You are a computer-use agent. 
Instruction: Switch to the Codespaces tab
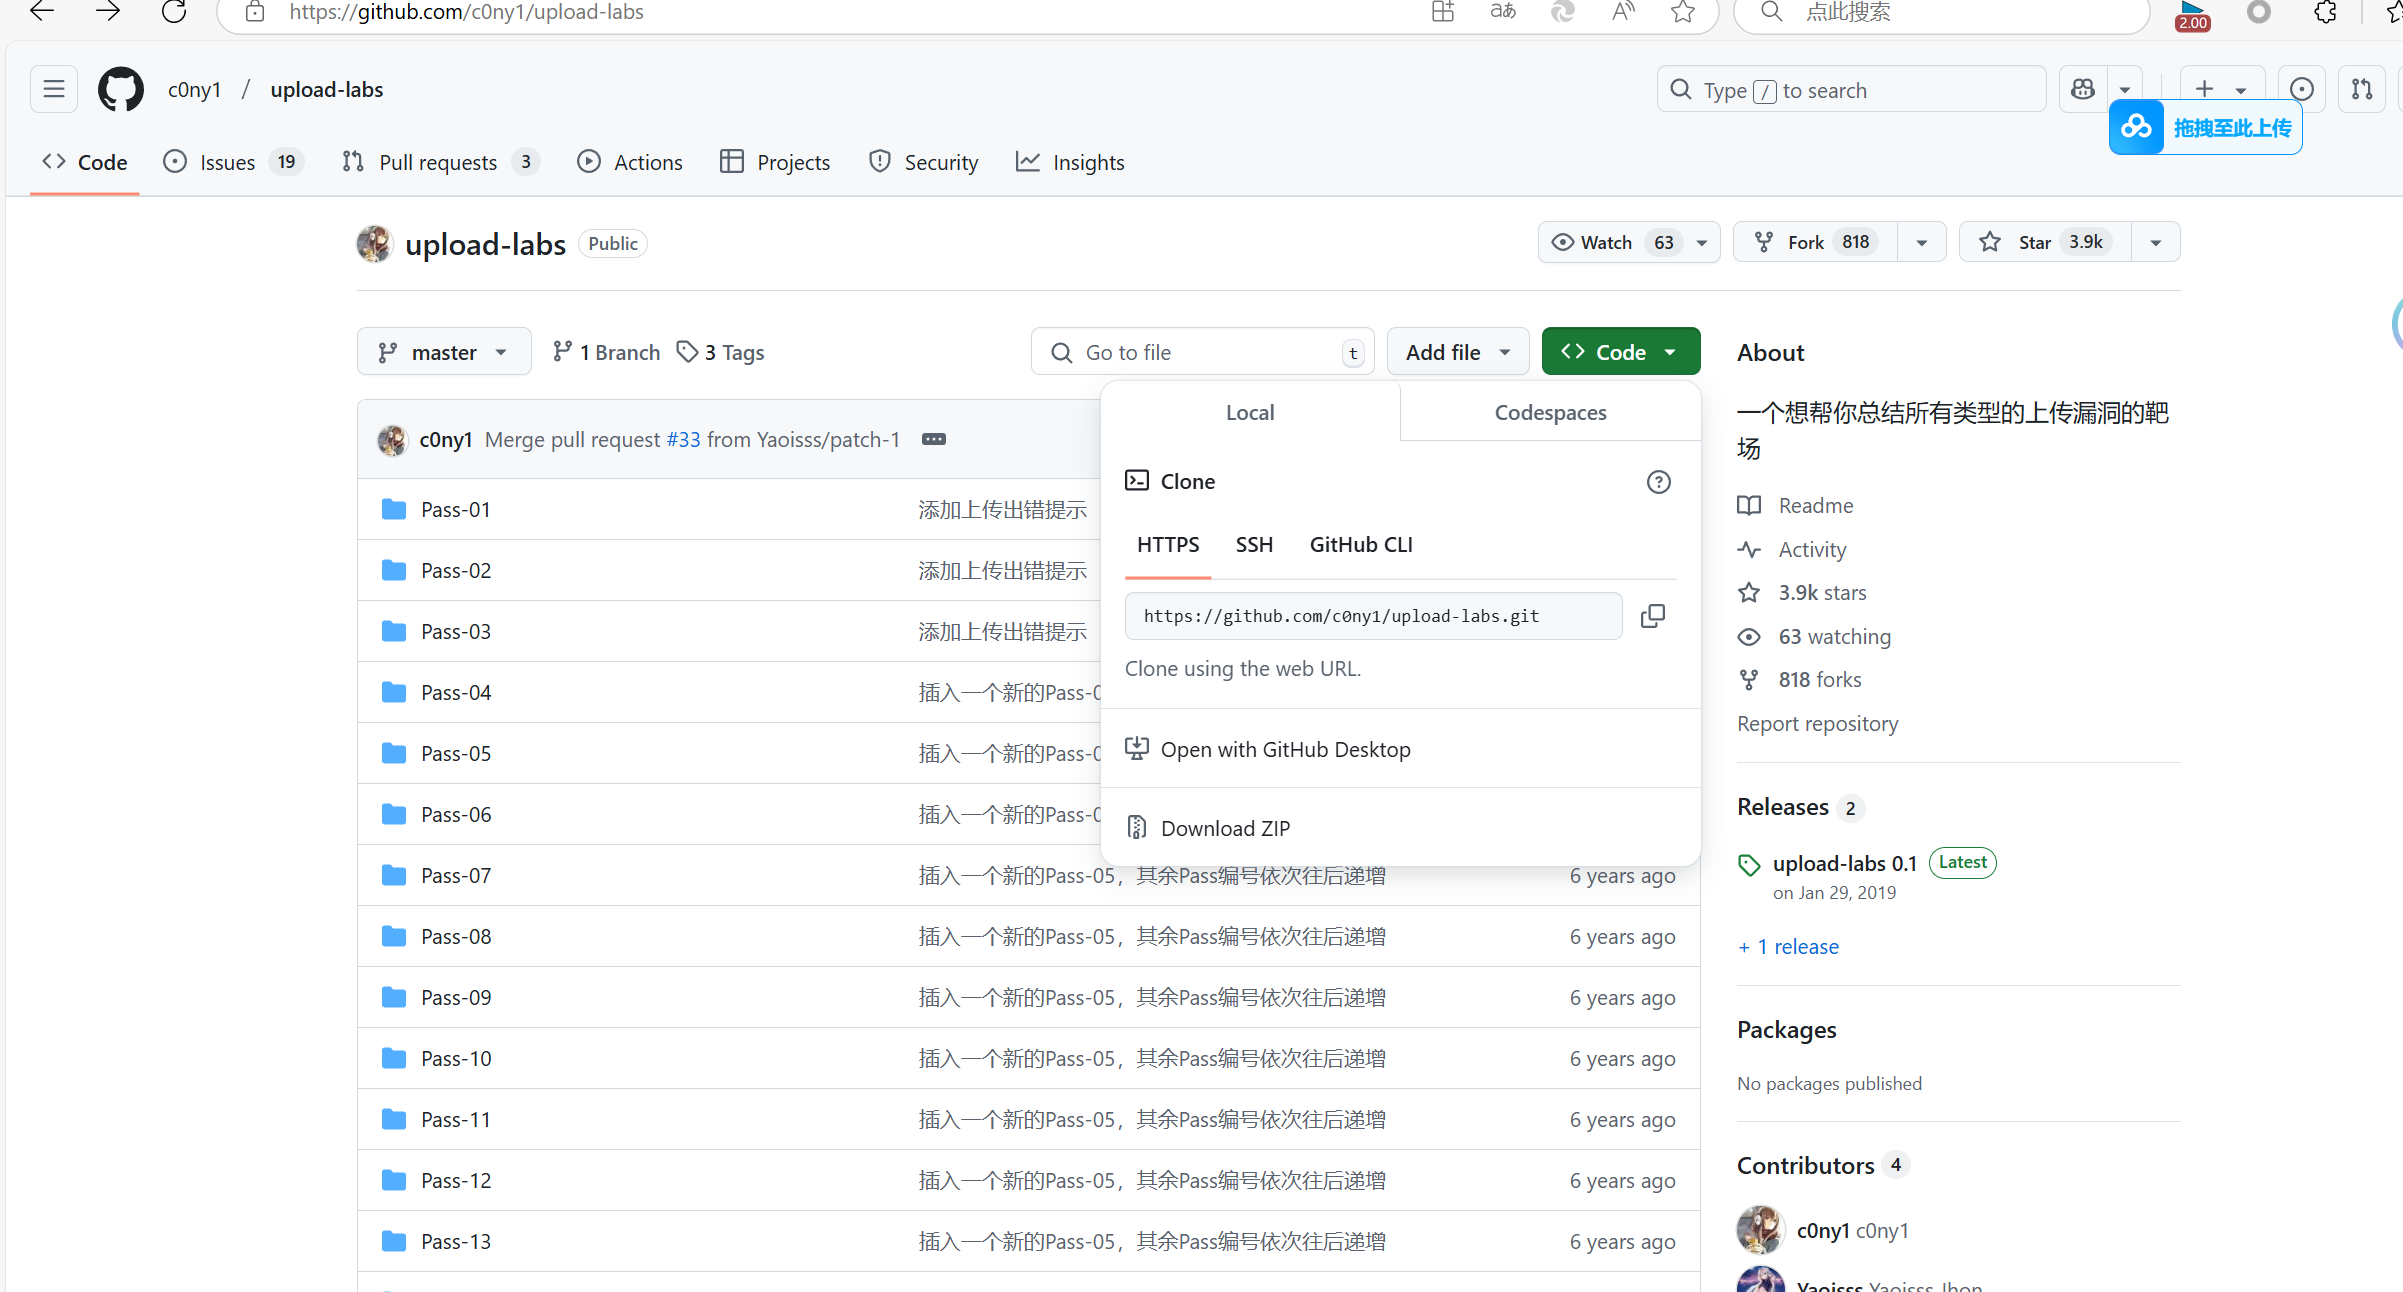(x=1550, y=413)
